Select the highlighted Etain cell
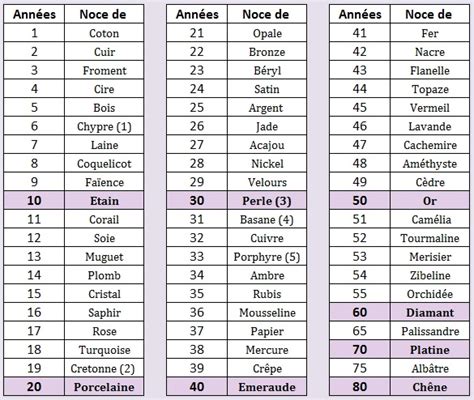 coord(104,201)
